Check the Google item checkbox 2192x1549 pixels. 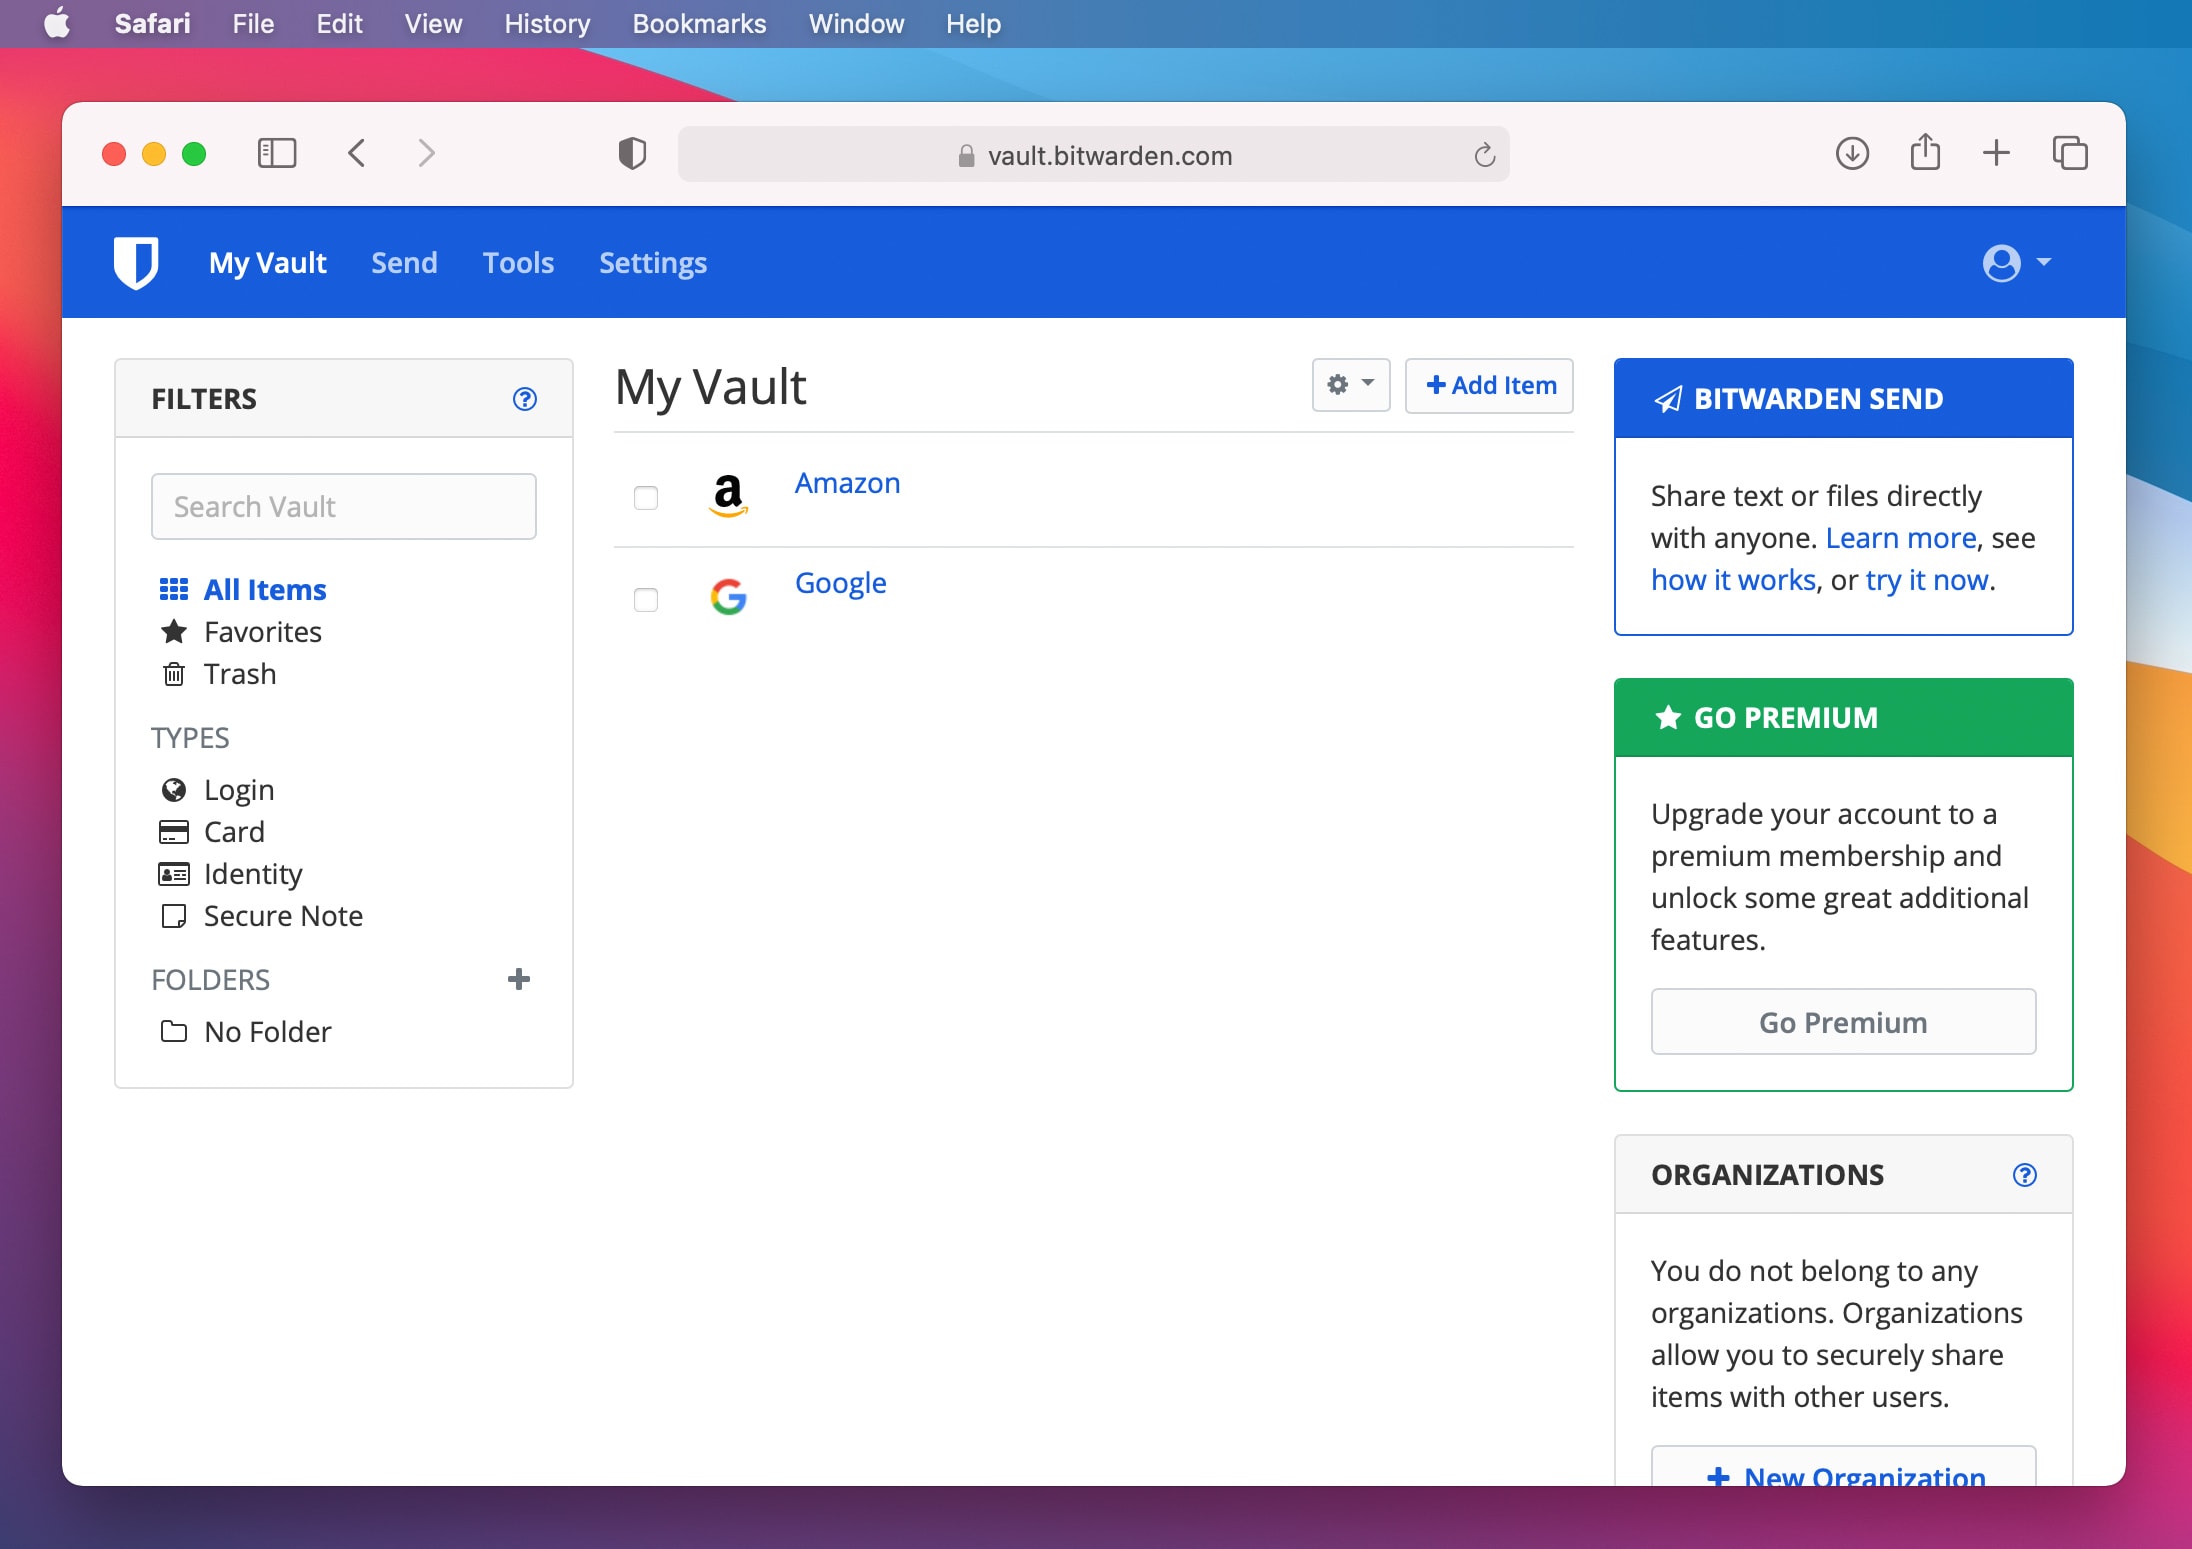(646, 599)
